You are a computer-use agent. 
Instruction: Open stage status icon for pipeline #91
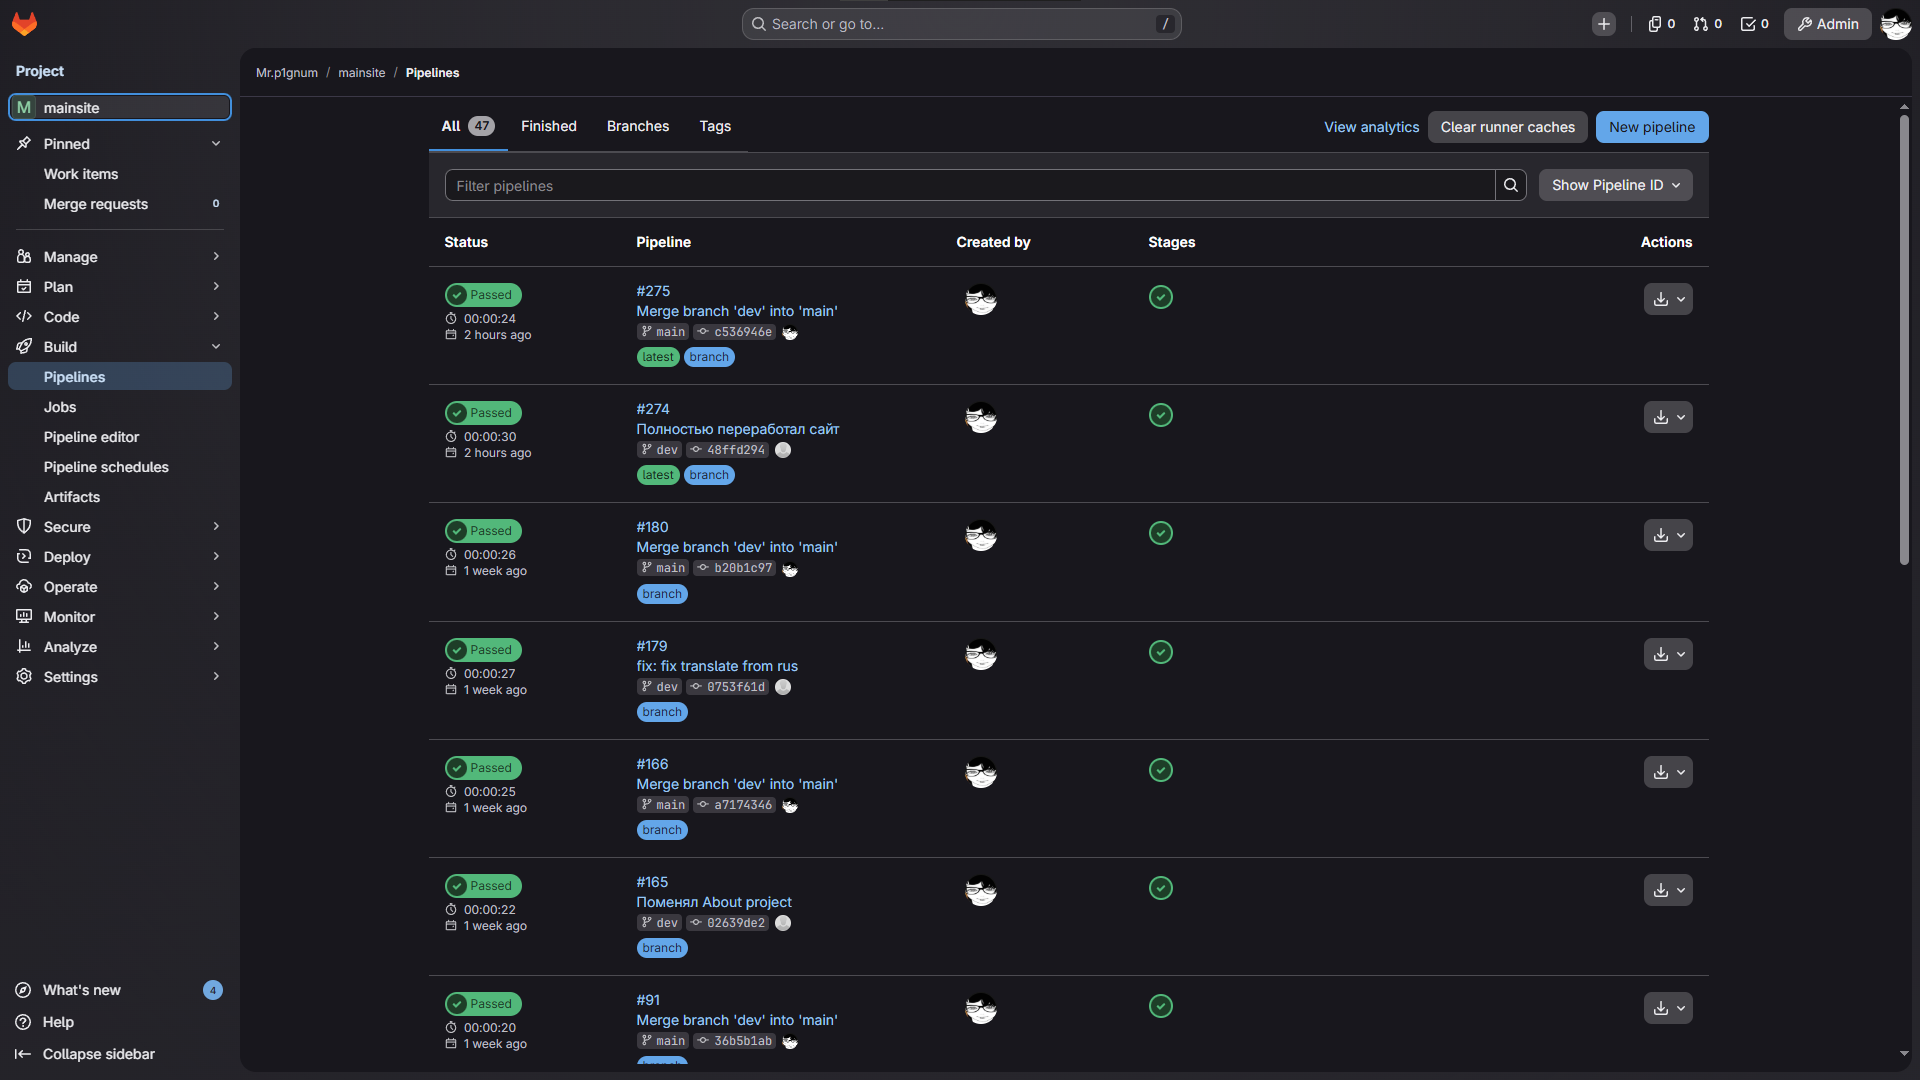click(1161, 1006)
